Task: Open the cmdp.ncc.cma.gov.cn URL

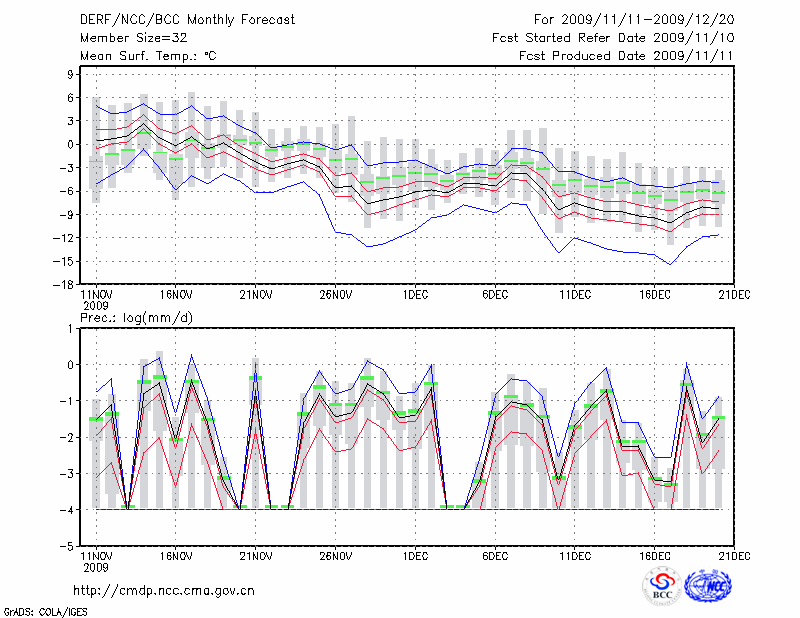Action: pyautogui.click(x=165, y=591)
